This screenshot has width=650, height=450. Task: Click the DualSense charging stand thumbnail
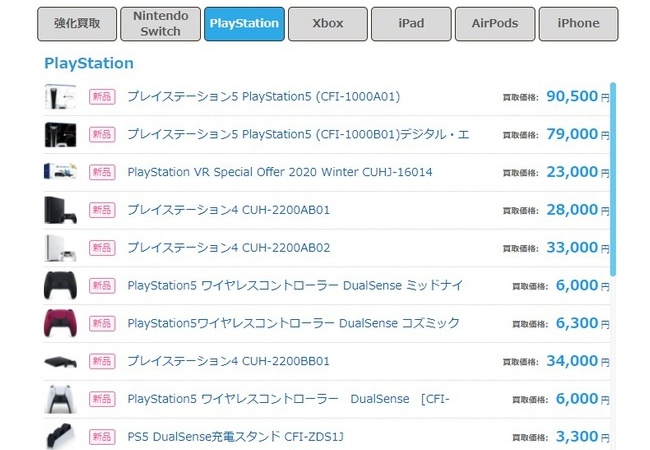click(x=61, y=436)
